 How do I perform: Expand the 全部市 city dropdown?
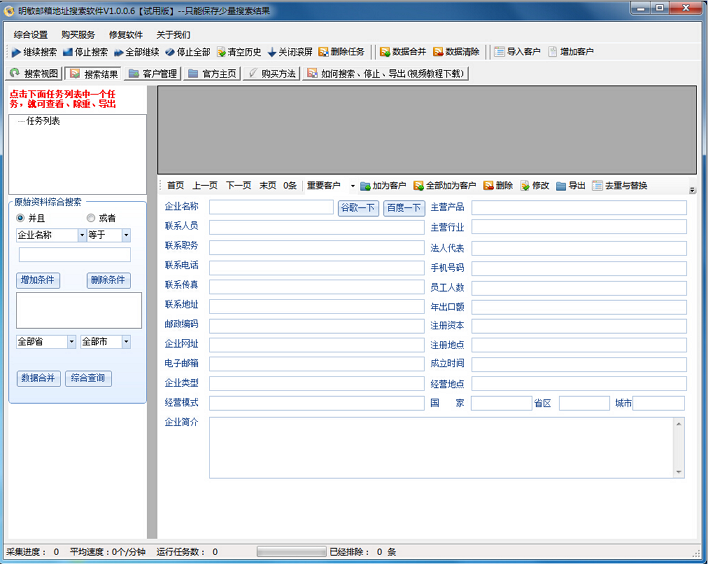click(126, 342)
